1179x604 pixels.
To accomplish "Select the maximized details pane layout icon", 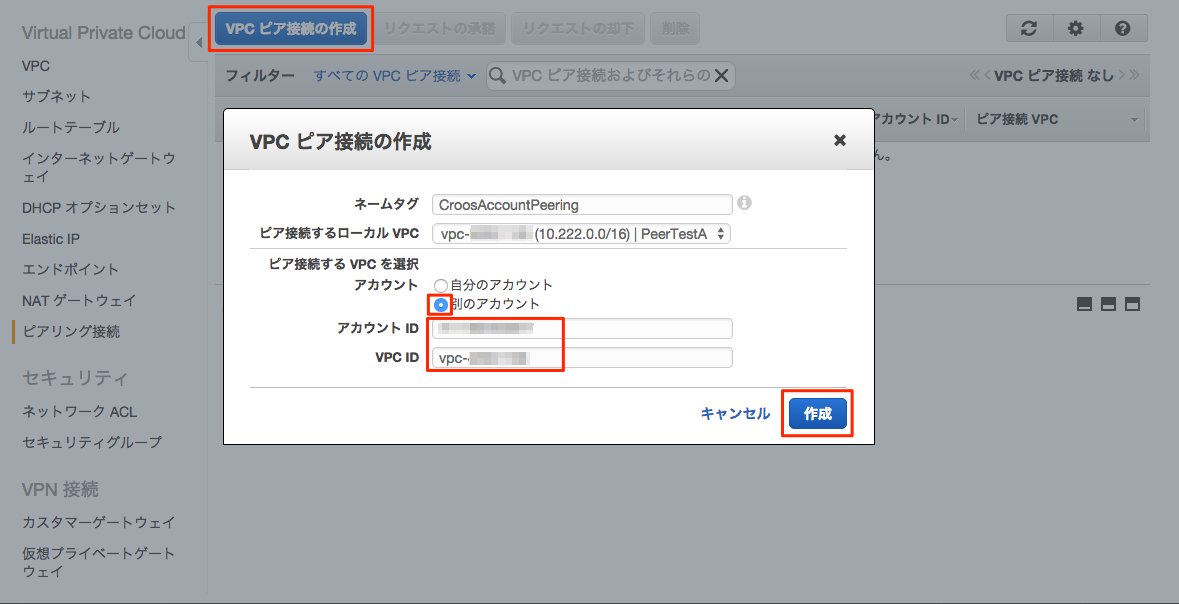I will pyautogui.click(x=1132, y=304).
